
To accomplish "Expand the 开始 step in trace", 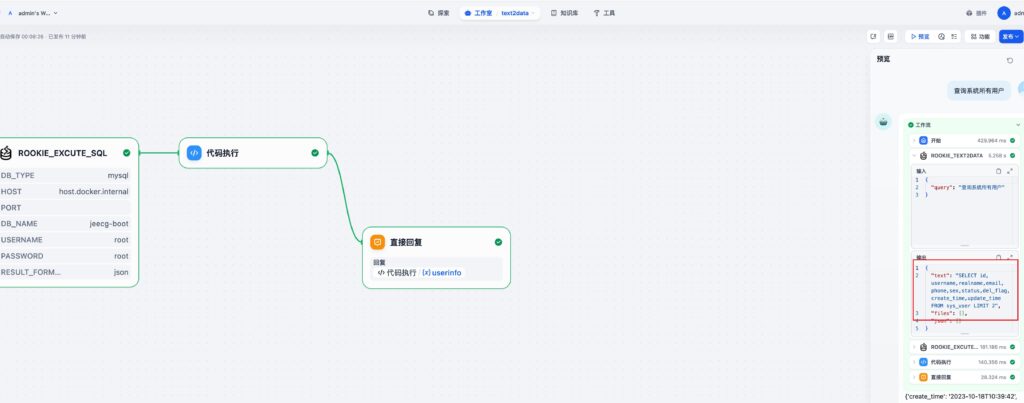I will tap(913, 140).
